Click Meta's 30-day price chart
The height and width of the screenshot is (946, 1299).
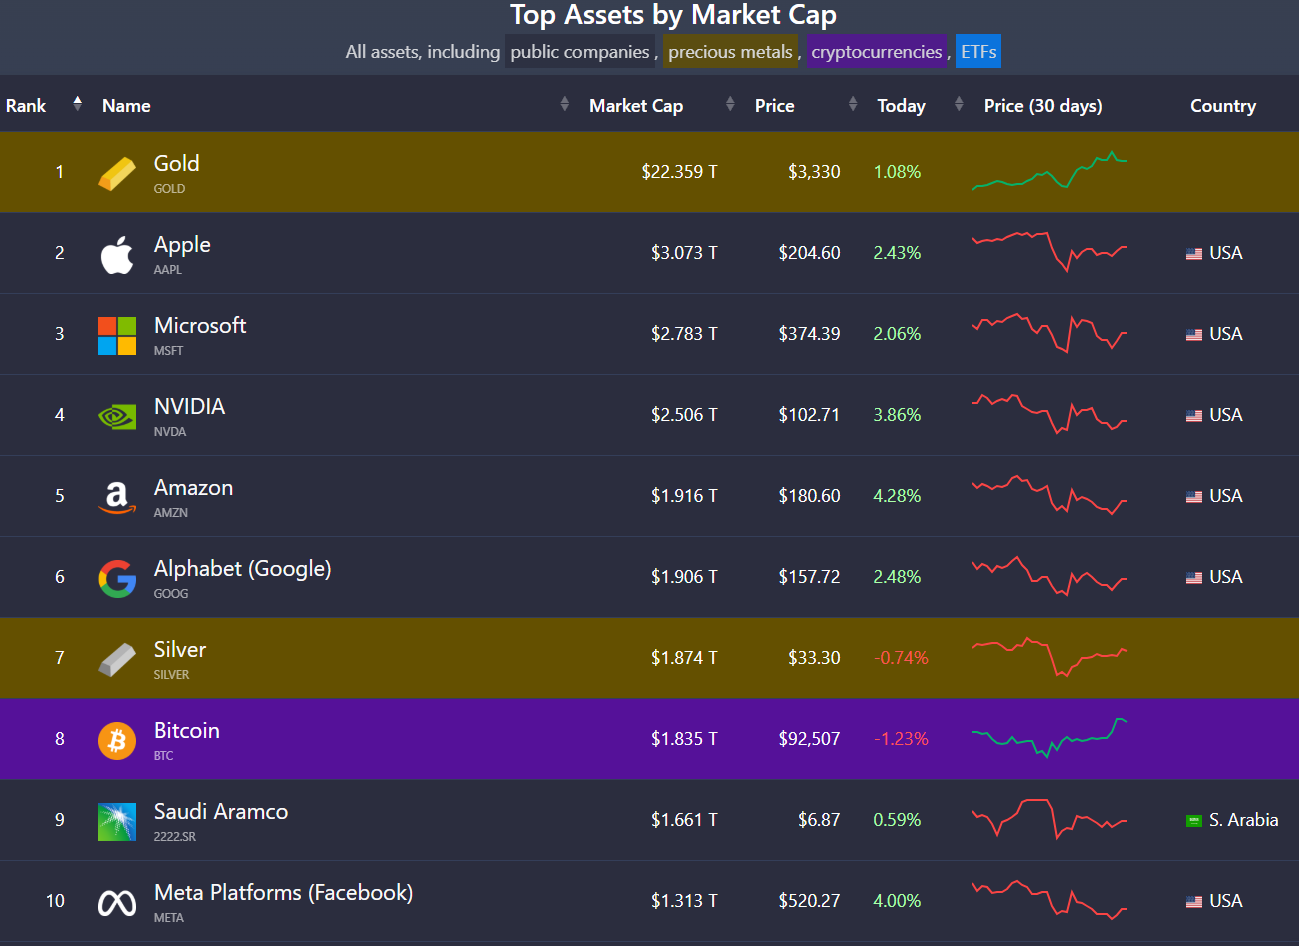(x=1049, y=900)
